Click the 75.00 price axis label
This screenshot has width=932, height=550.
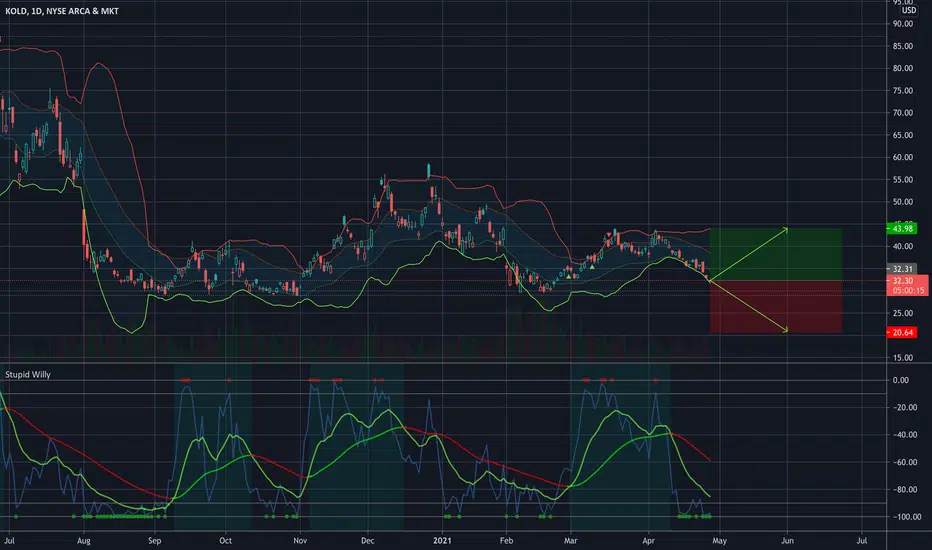(x=902, y=91)
